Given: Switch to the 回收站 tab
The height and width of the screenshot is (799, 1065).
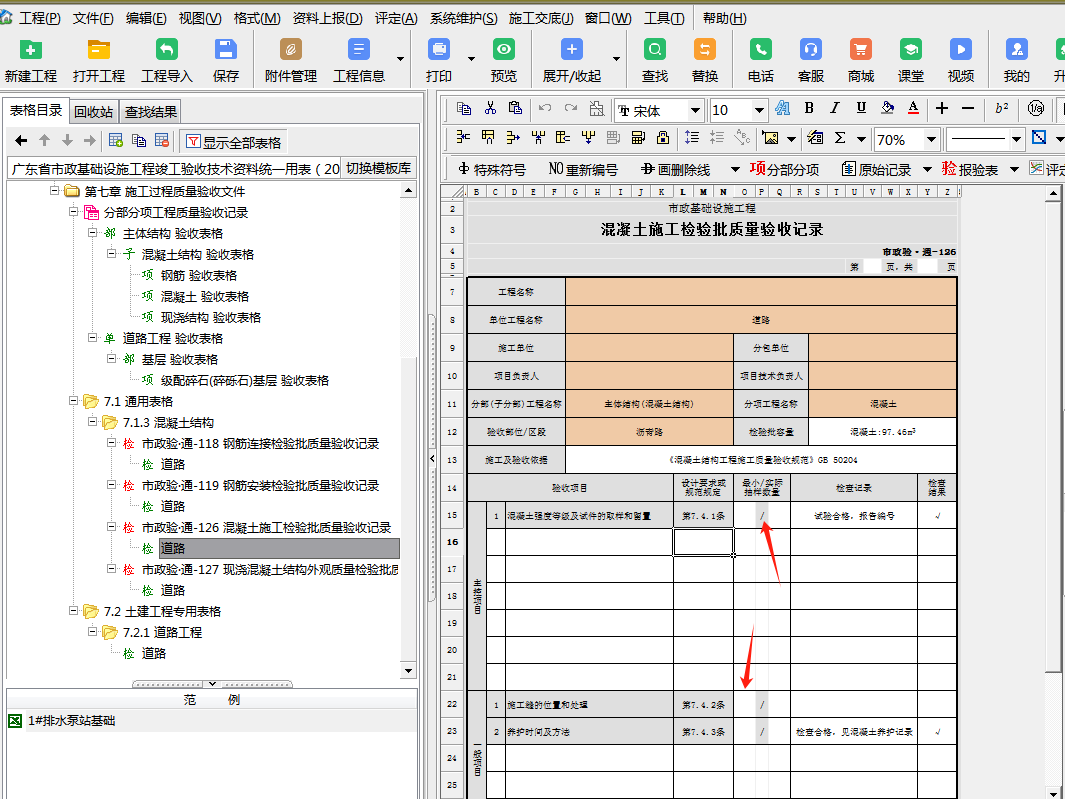Looking at the screenshot, I should (94, 112).
